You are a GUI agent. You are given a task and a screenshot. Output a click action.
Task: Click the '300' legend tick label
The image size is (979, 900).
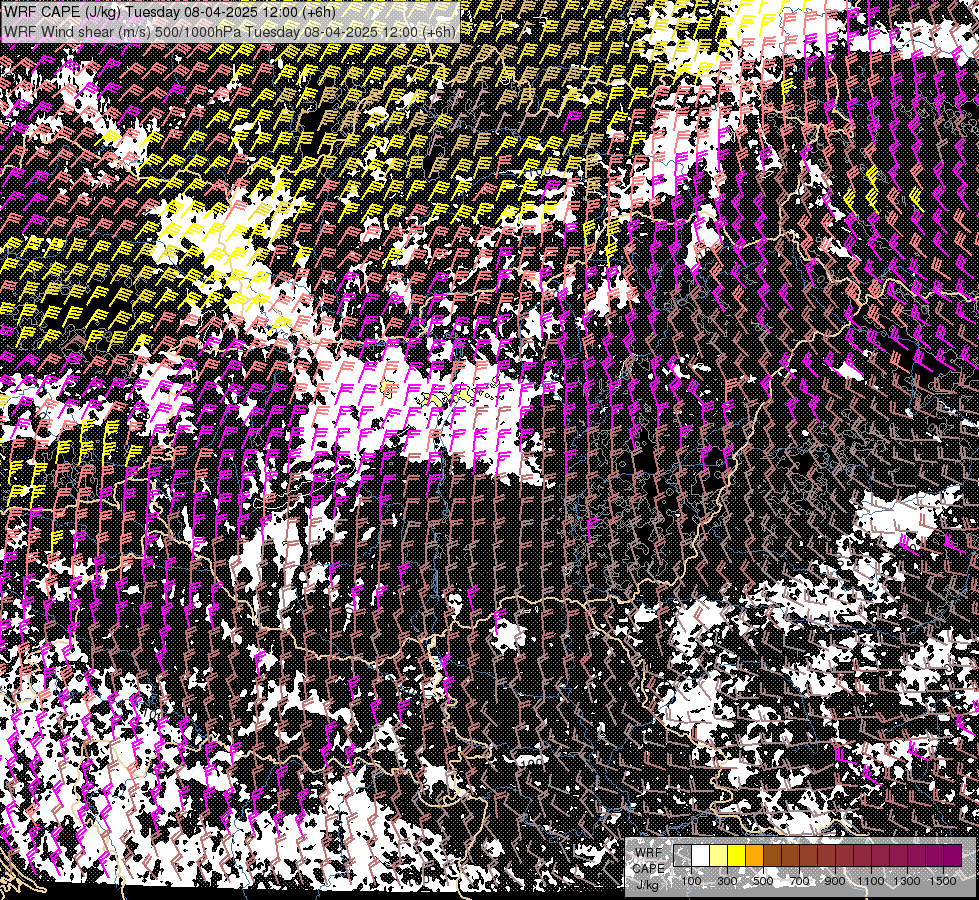pyautogui.click(x=727, y=881)
